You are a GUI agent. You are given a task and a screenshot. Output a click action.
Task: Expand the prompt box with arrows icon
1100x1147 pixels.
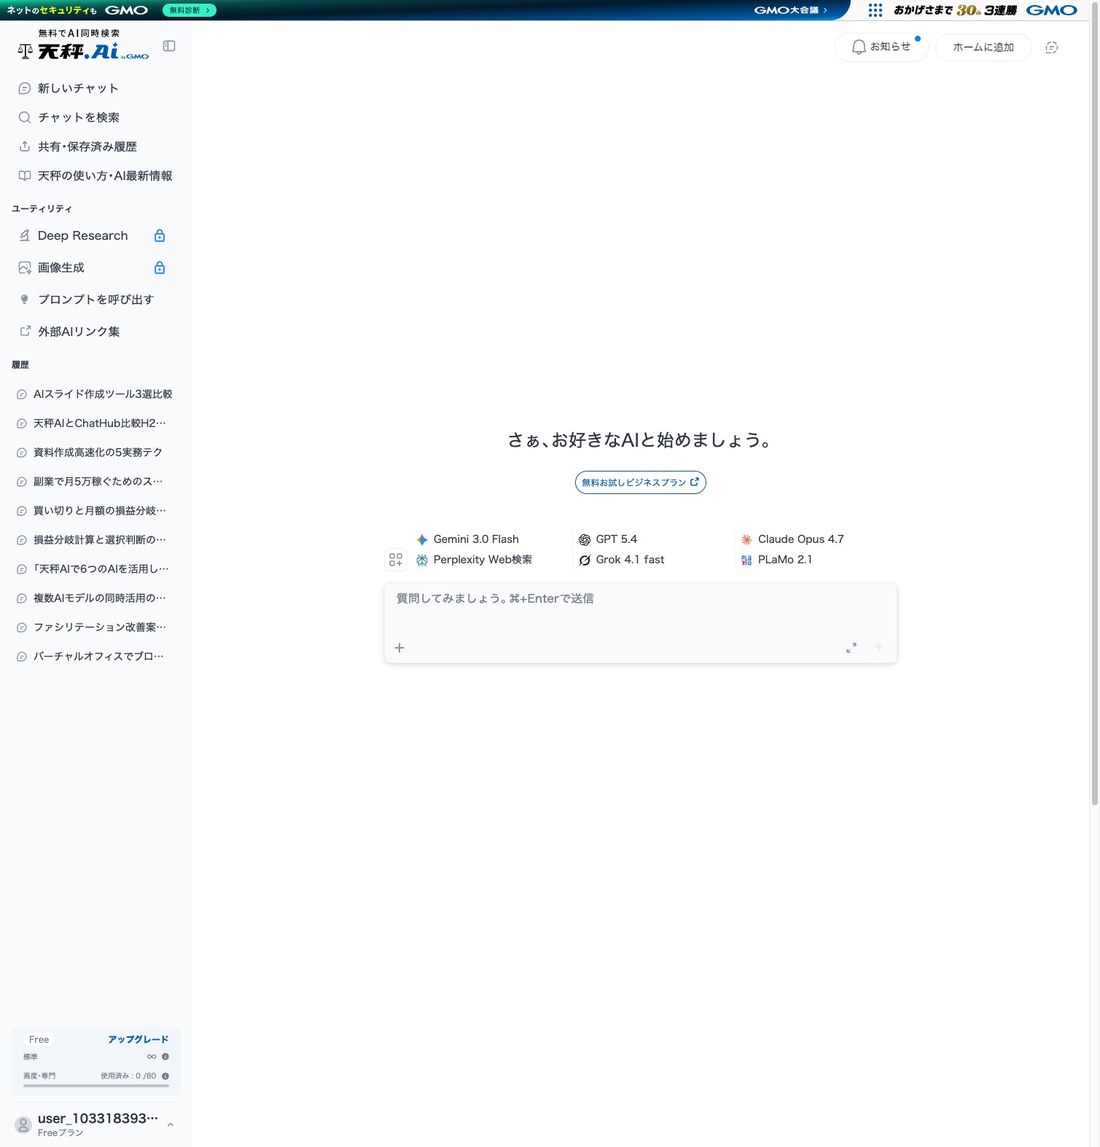(851, 648)
